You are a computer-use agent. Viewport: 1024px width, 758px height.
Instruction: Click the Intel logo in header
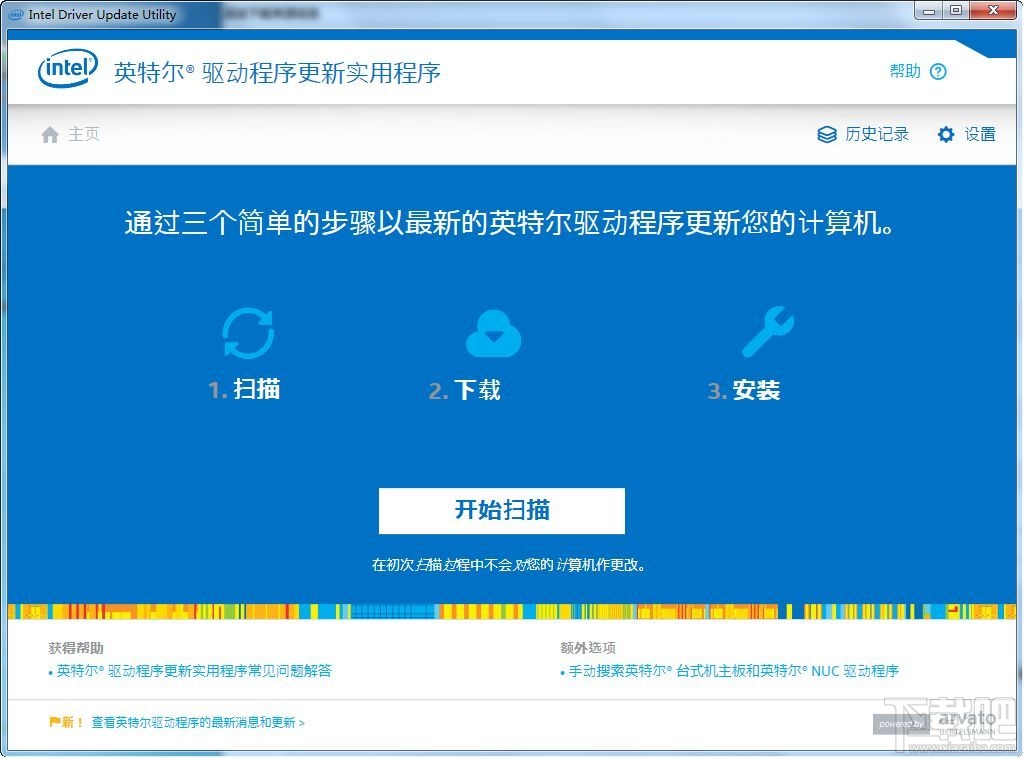[x=68, y=69]
